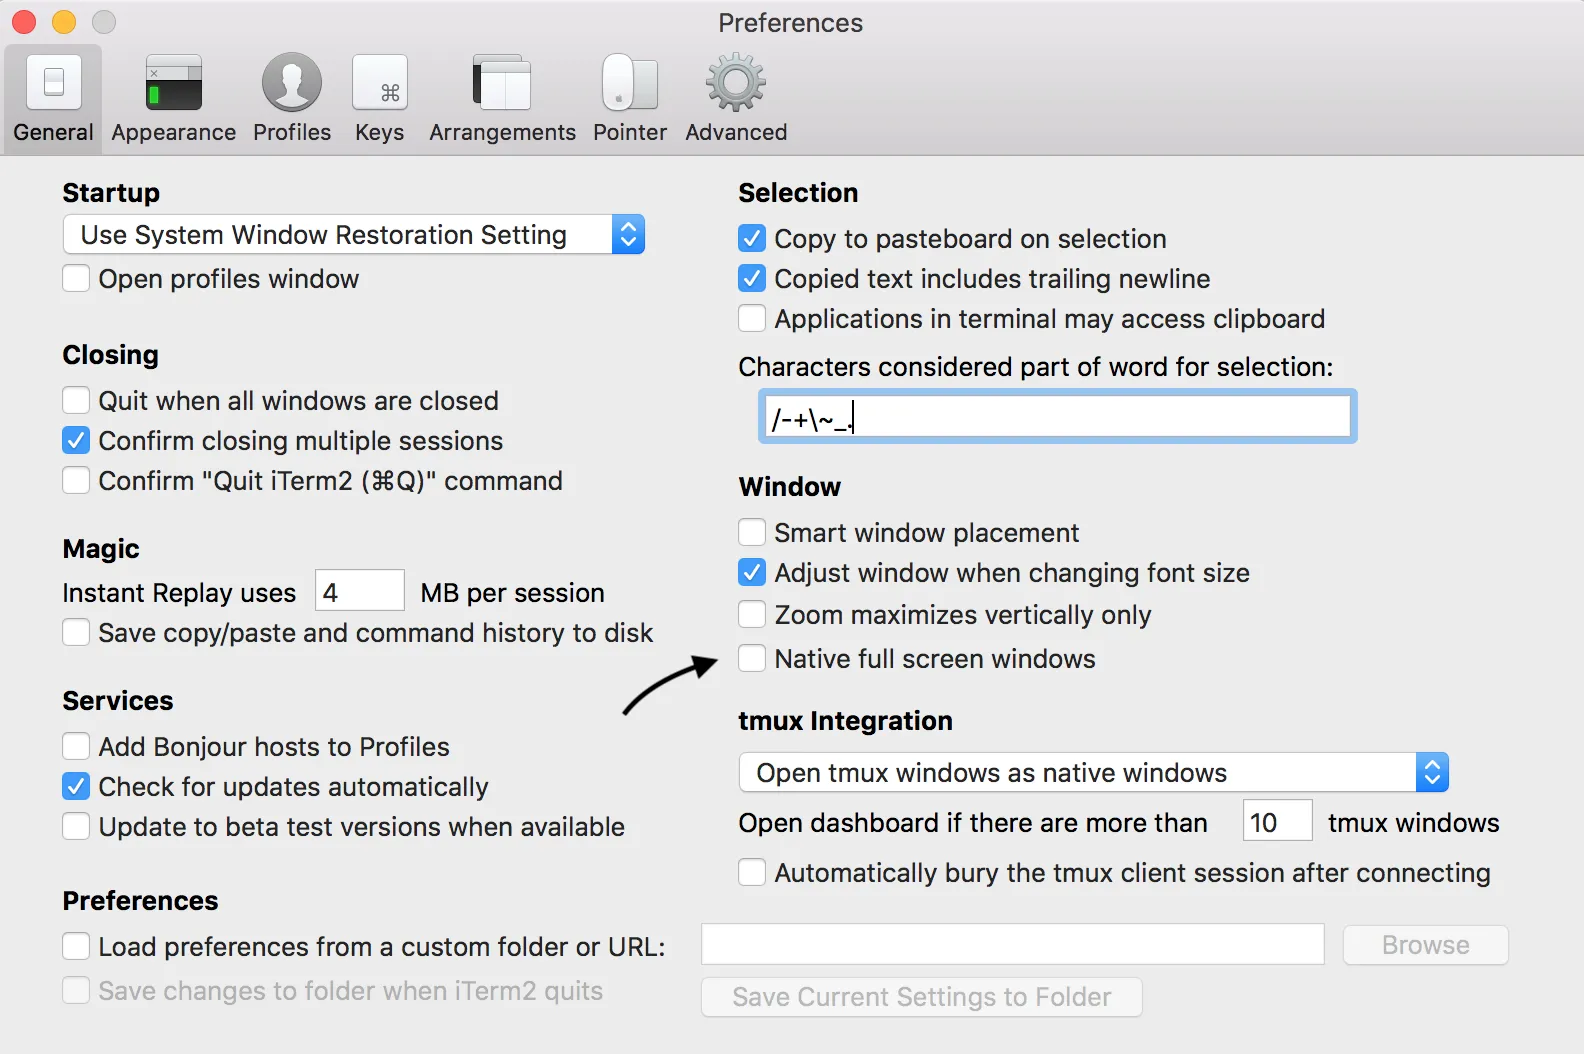
Task: Click the Instant Replay MB per session field
Action: click(360, 591)
